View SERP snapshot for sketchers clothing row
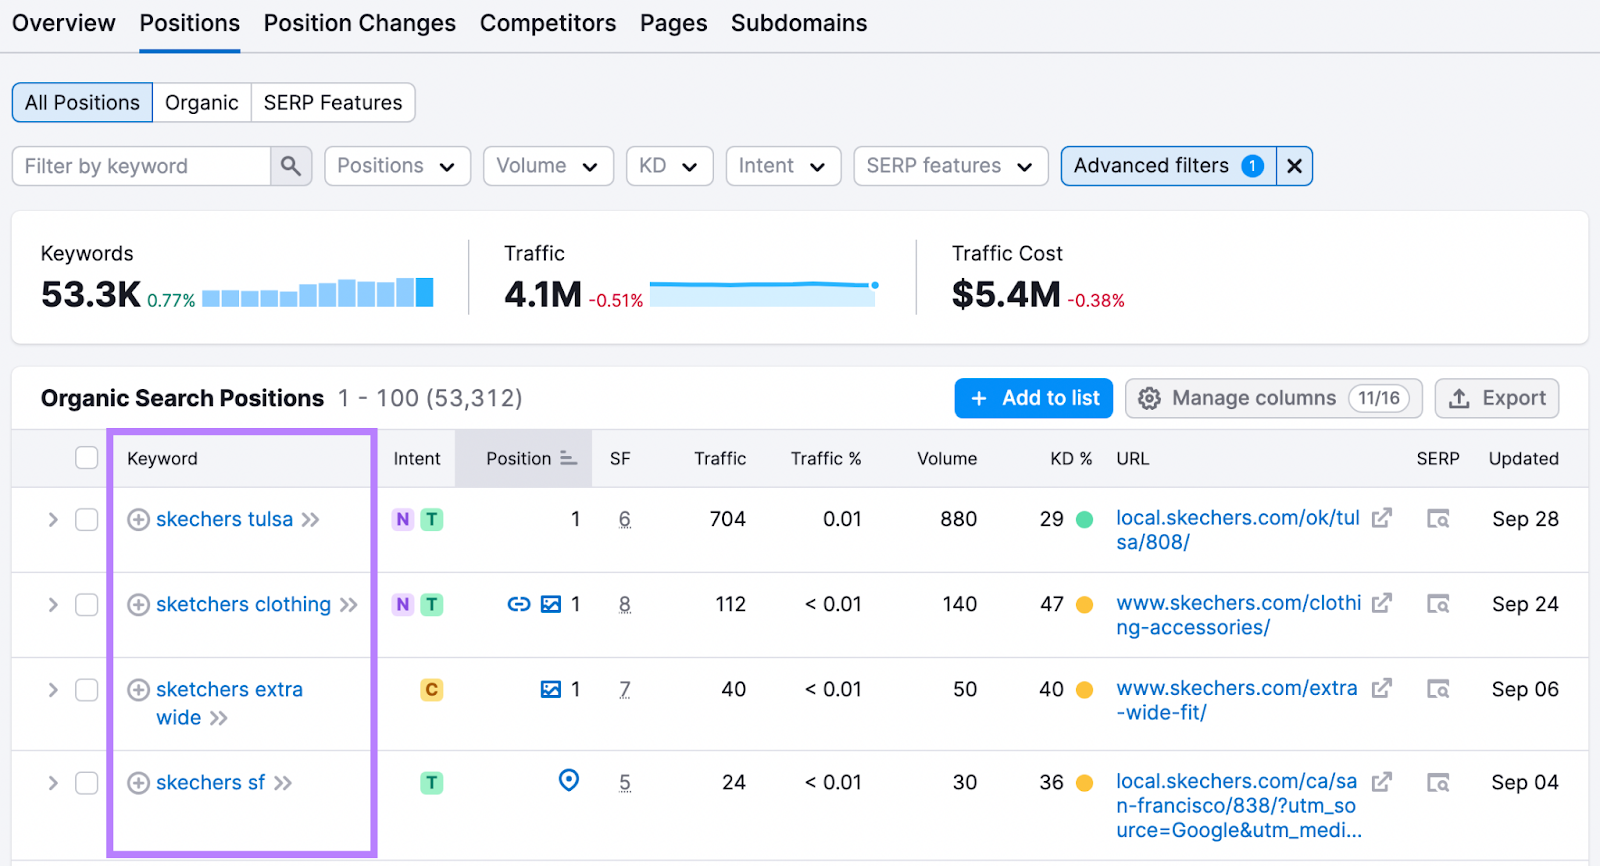 pos(1437,604)
